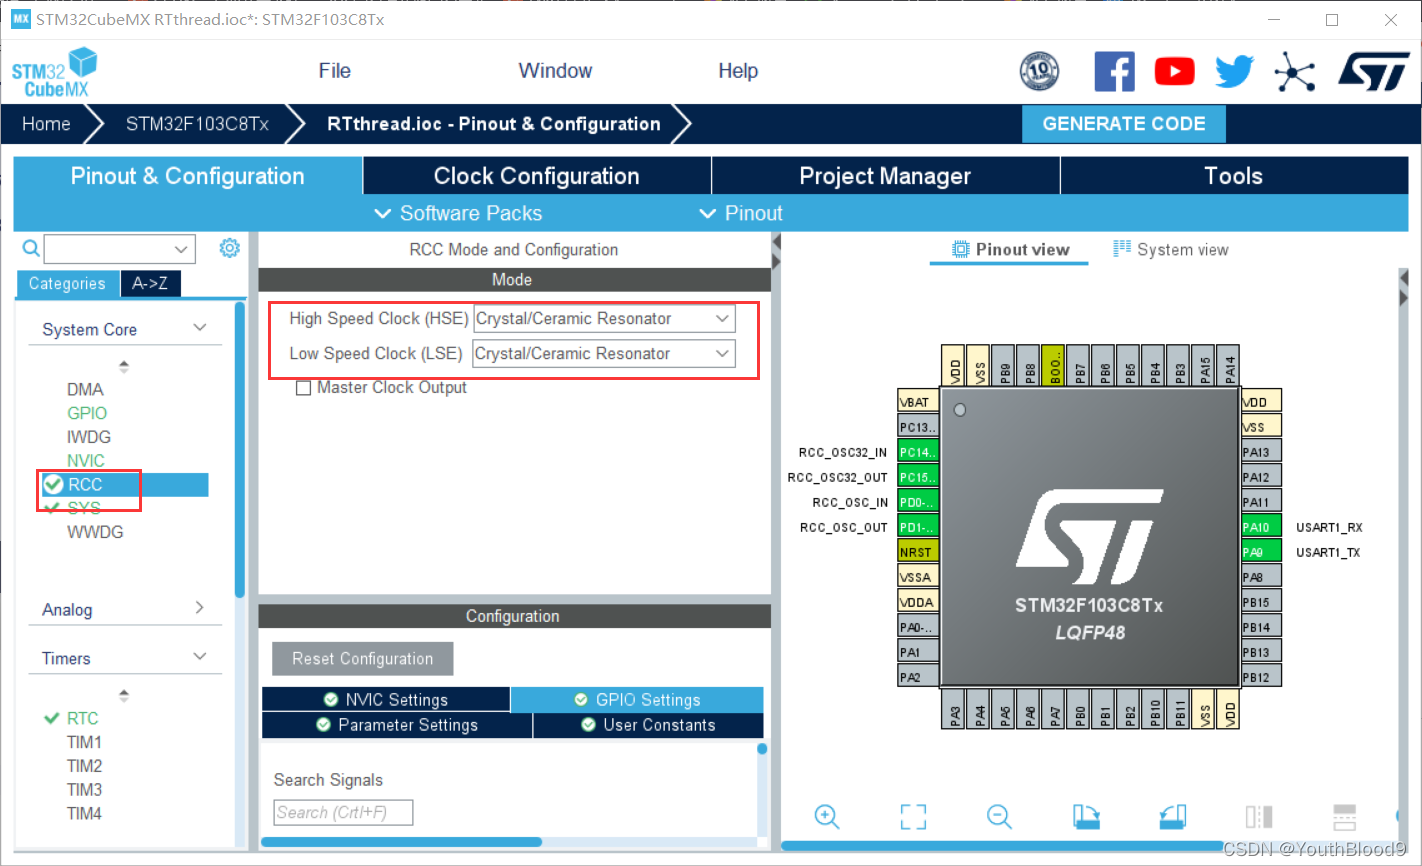Select the NRST pin on the chip
The image size is (1422, 866).
click(x=918, y=552)
